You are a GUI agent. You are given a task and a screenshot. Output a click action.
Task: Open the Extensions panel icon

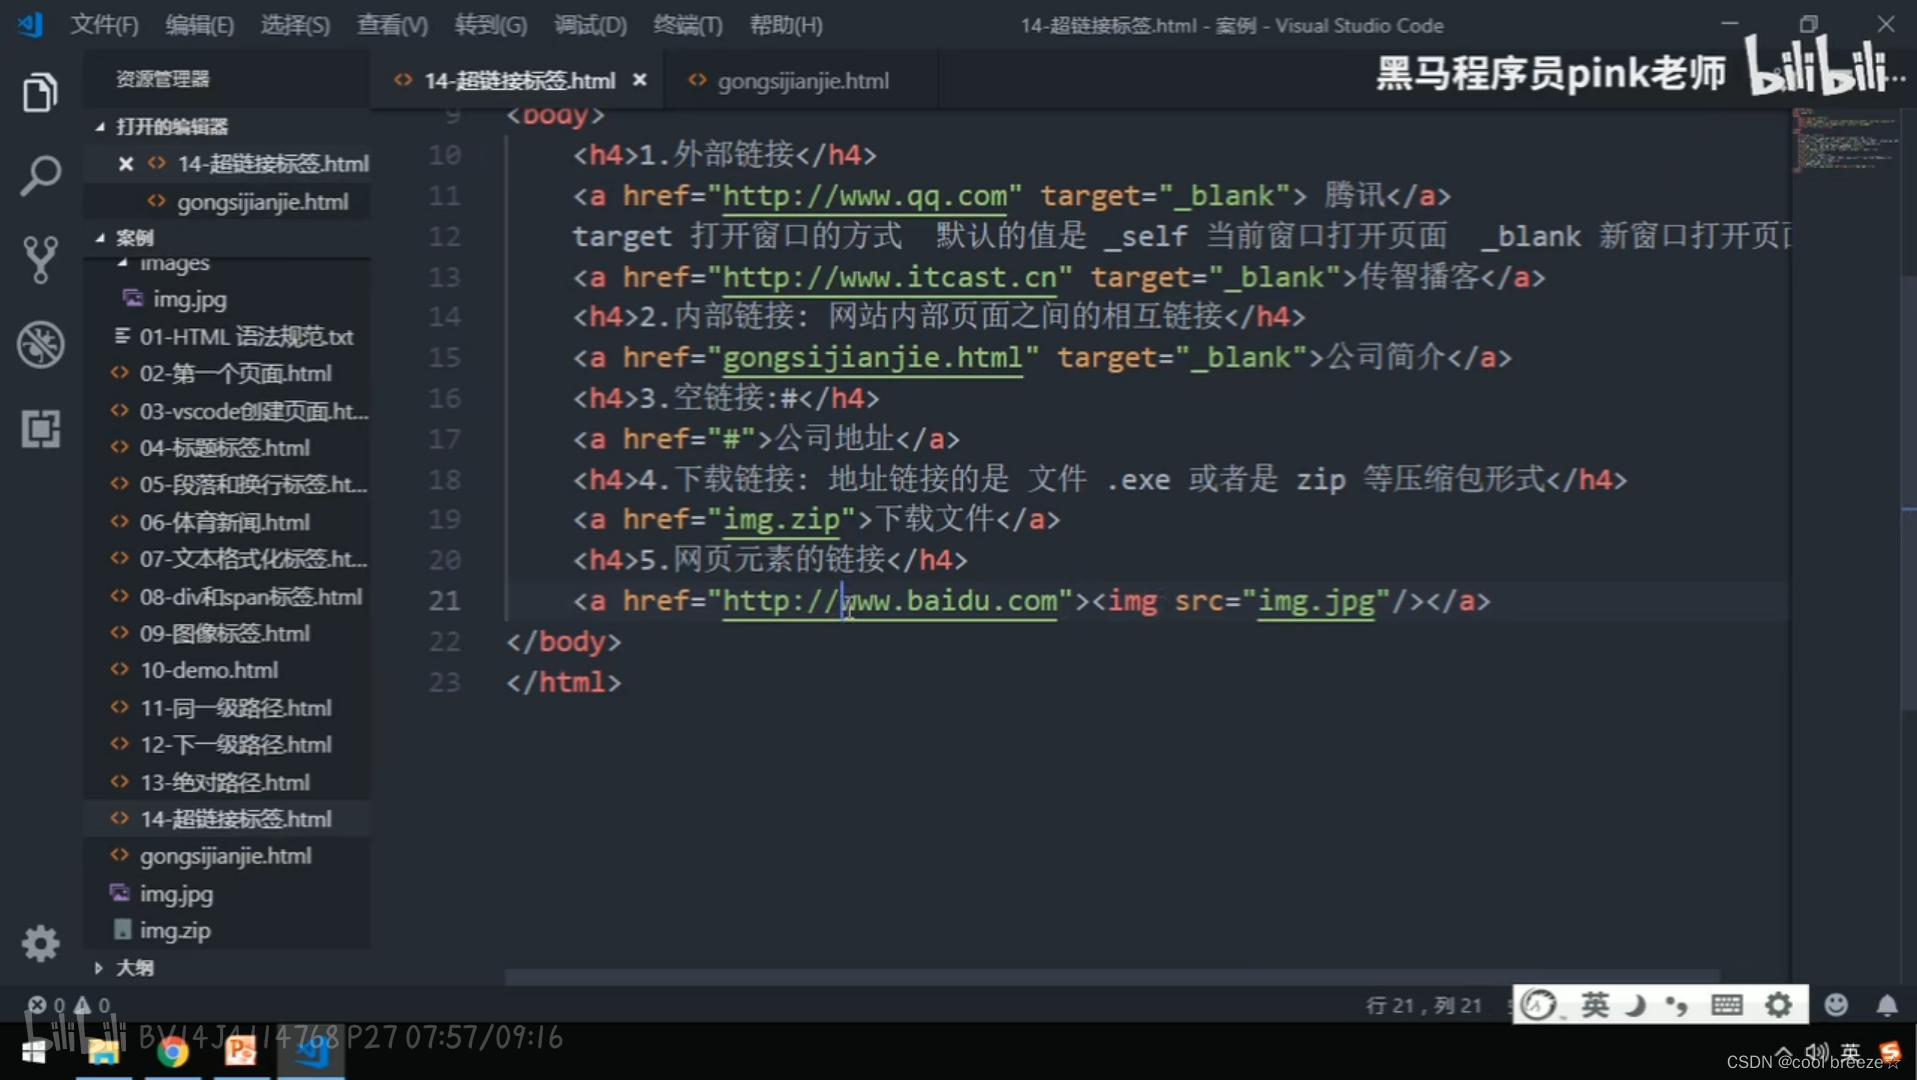click(40, 429)
